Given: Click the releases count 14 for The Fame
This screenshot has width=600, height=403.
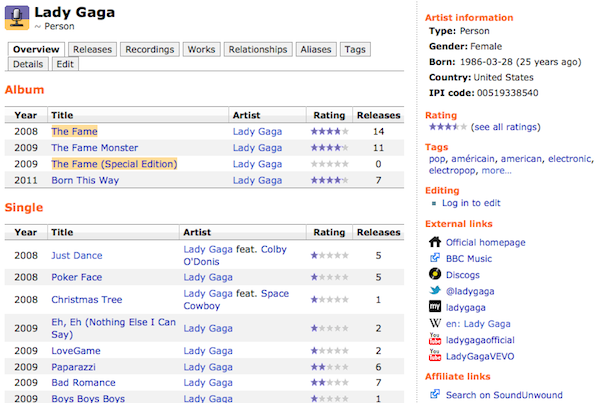Looking at the screenshot, I should coord(378,131).
